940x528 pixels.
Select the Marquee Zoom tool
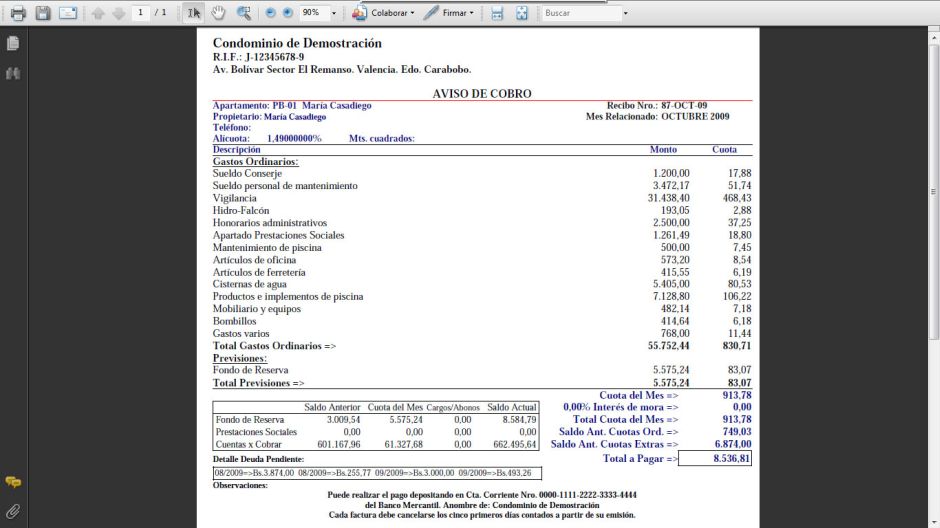(243, 13)
